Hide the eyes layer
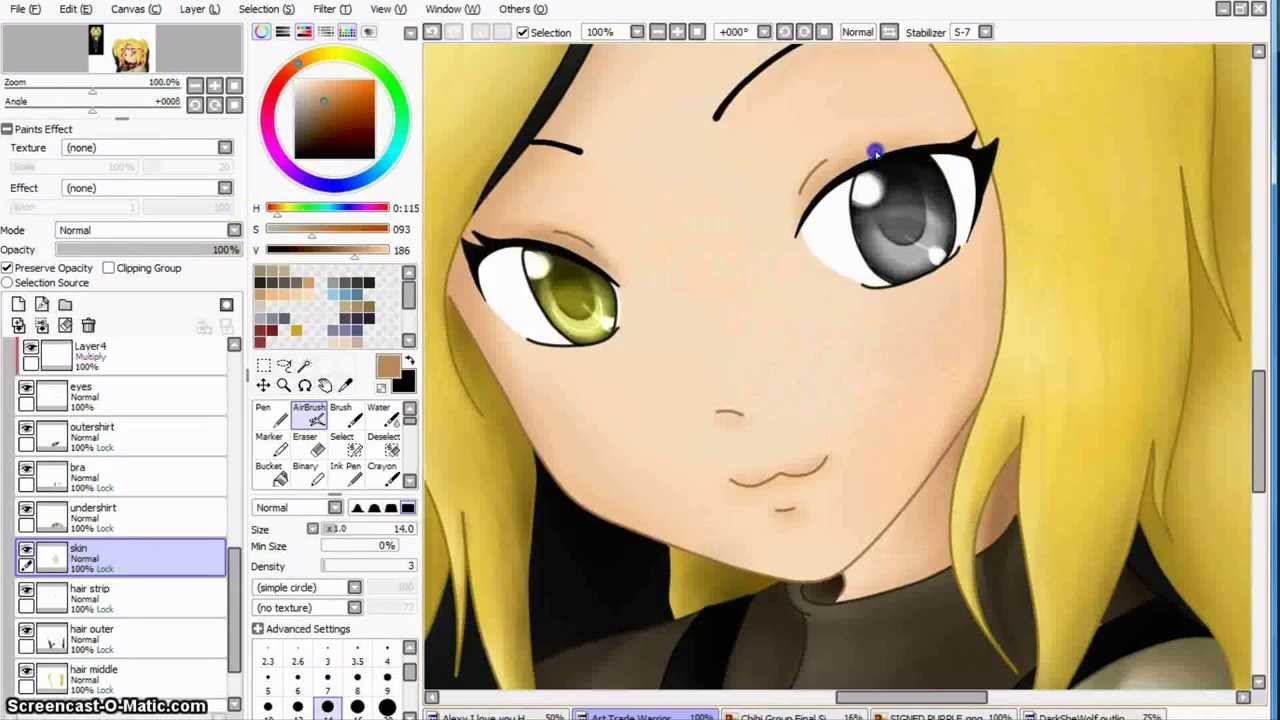Screen dimensions: 1280x720 pyautogui.click(x=26, y=388)
